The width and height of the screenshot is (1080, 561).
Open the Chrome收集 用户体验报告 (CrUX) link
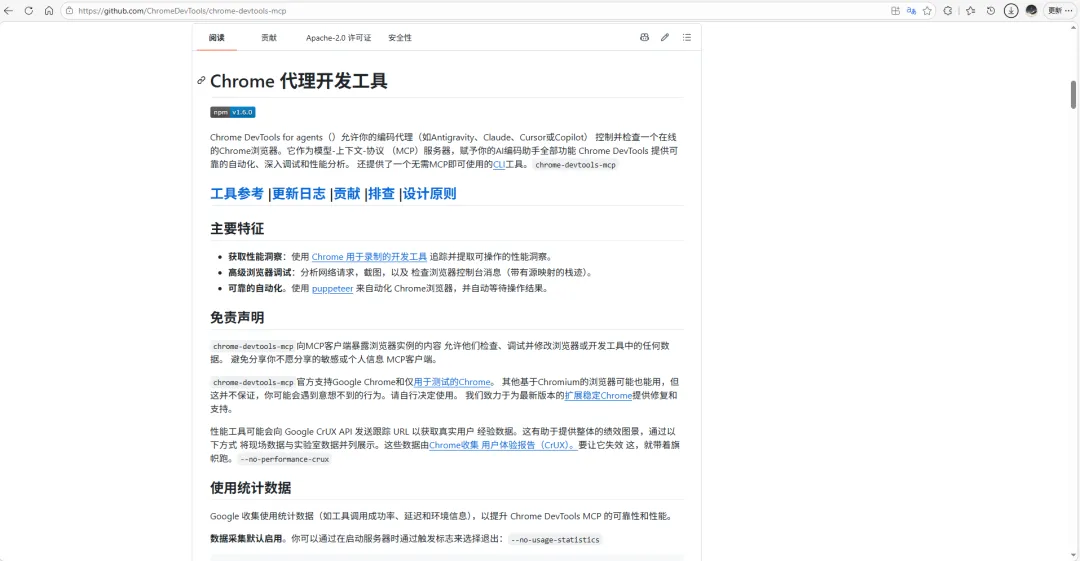(x=503, y=445)
